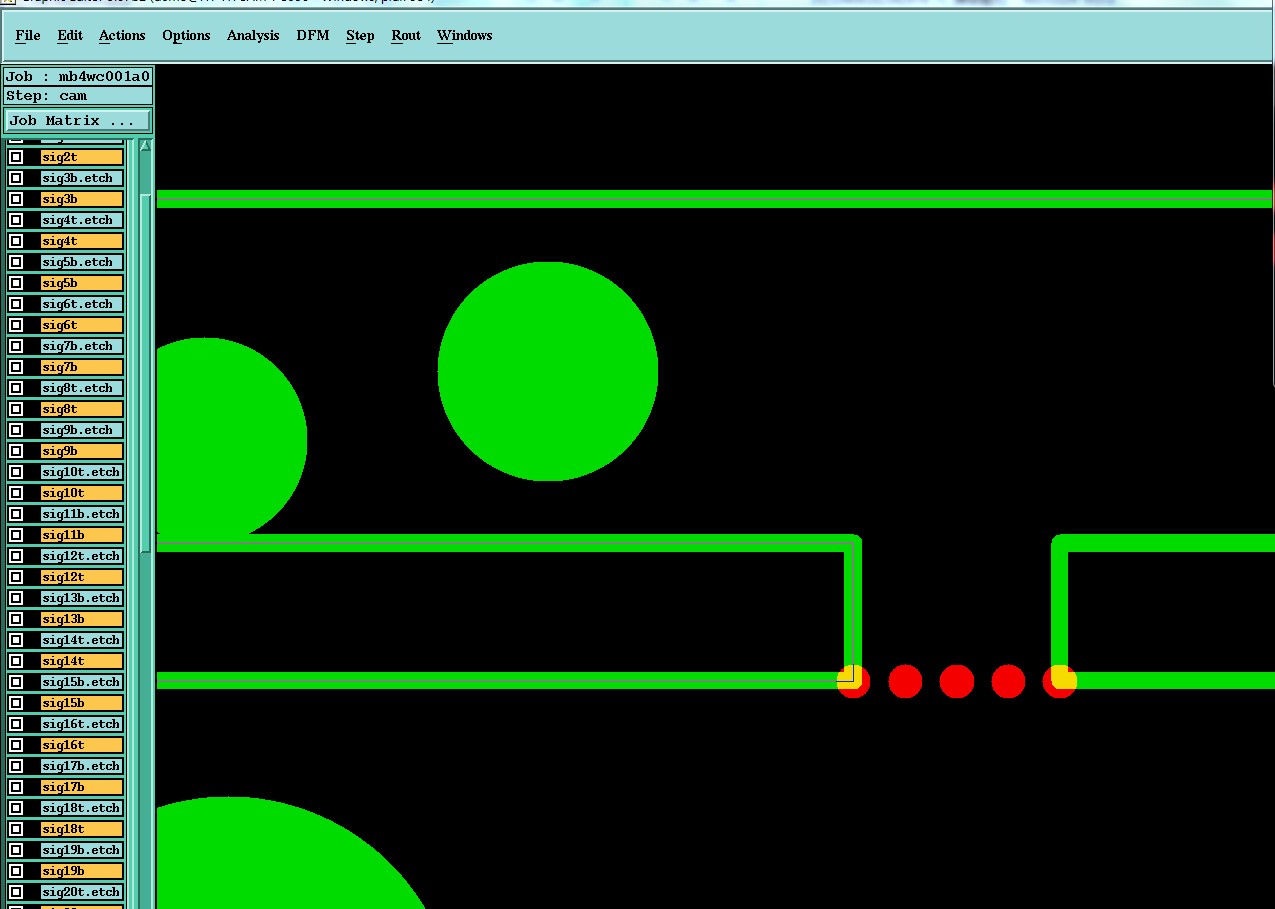Select the sig19b.etch layer name
This screenshot has width=1275, height=909.
(82, 850)
